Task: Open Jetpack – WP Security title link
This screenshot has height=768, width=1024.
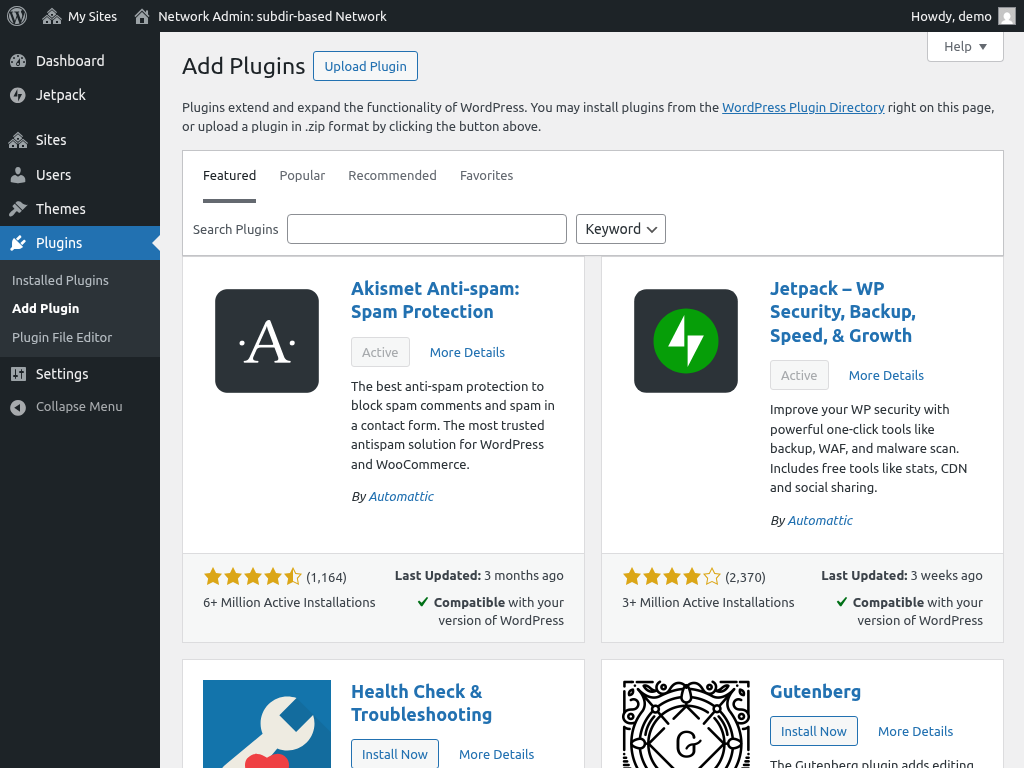Action: click(842, 312)
